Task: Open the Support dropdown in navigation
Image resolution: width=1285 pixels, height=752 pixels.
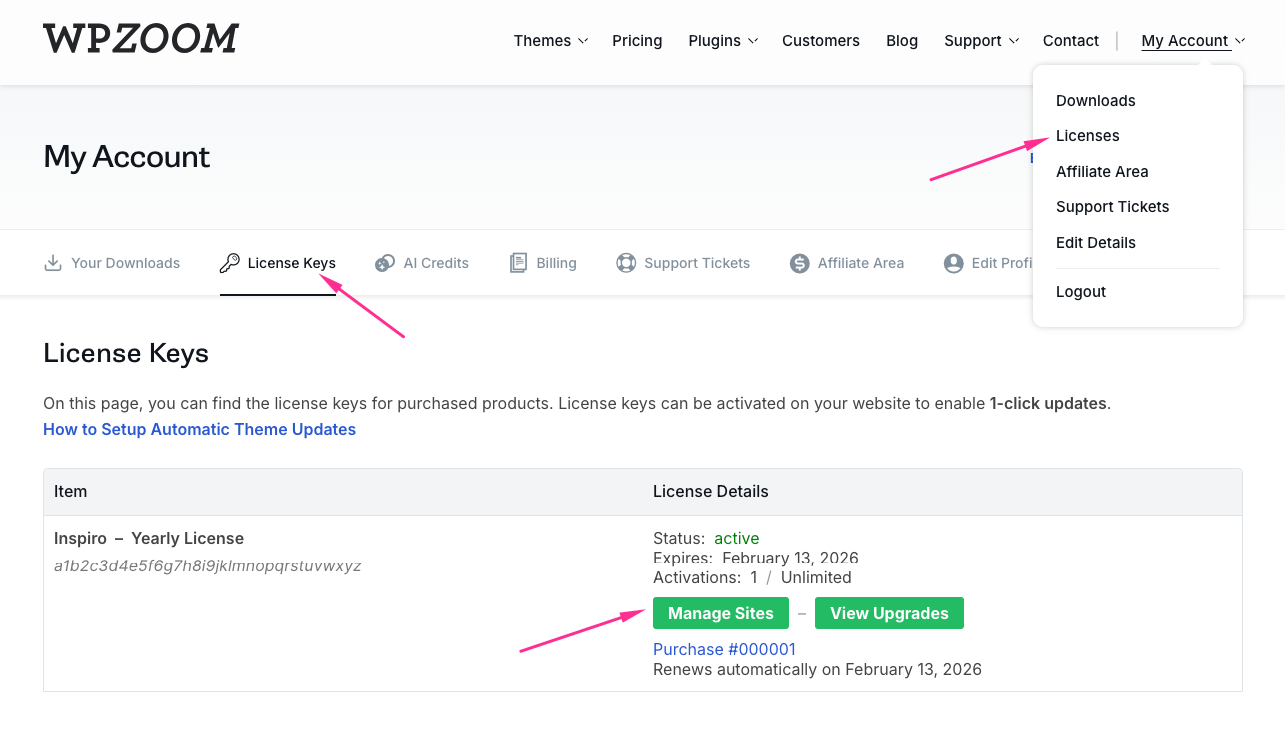Action: coord(980,41)
